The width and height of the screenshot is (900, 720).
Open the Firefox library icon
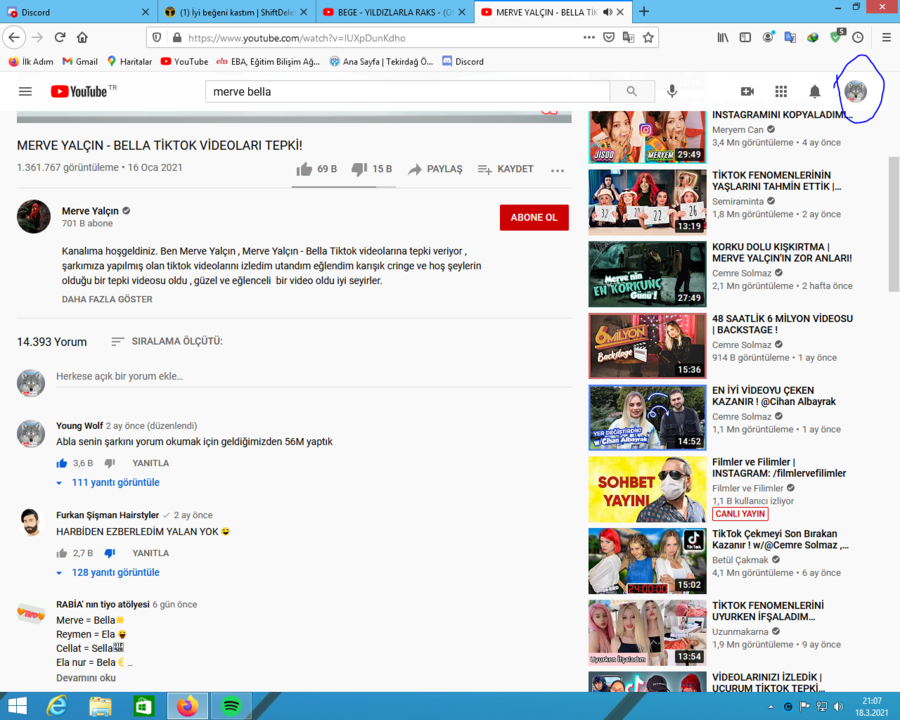(723, 37)
